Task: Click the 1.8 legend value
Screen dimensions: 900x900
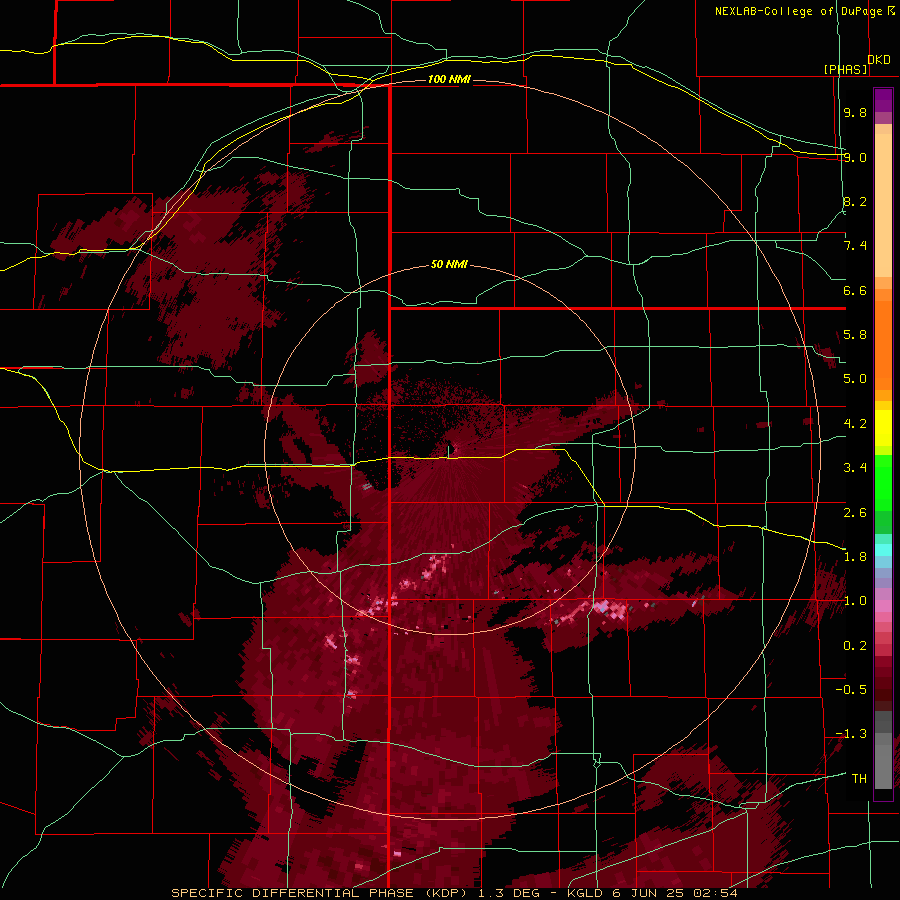Action: point(855,557)
